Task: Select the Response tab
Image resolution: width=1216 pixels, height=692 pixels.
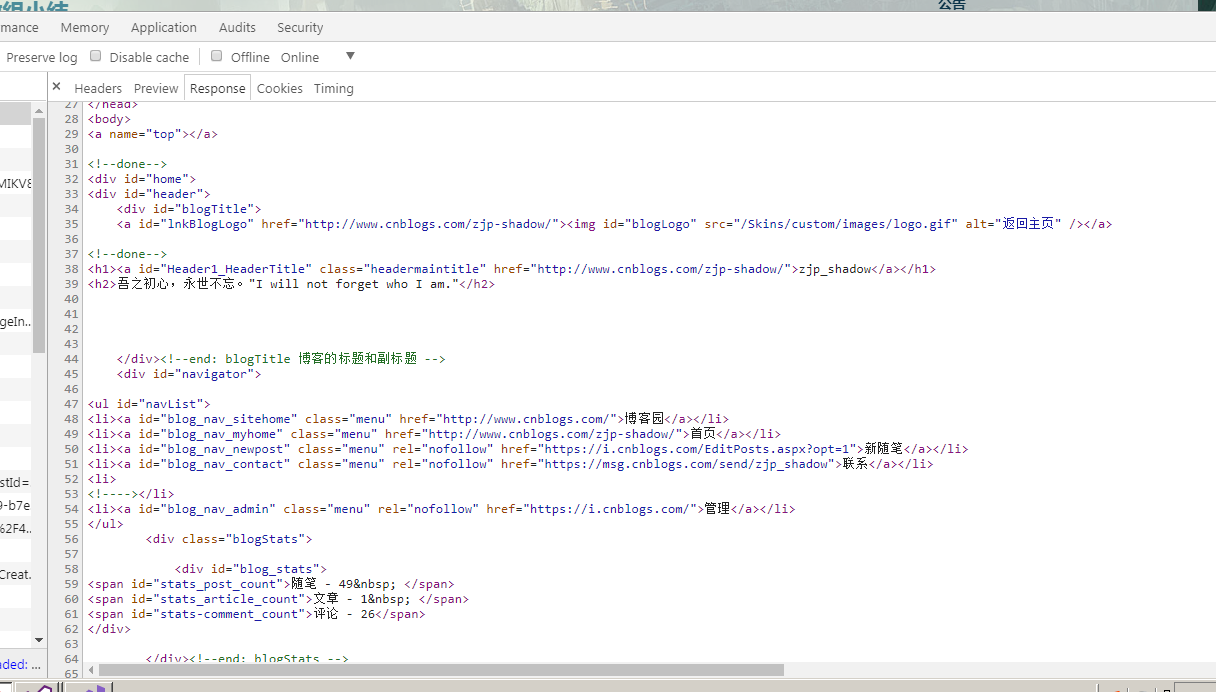Action: coord(217,88)
